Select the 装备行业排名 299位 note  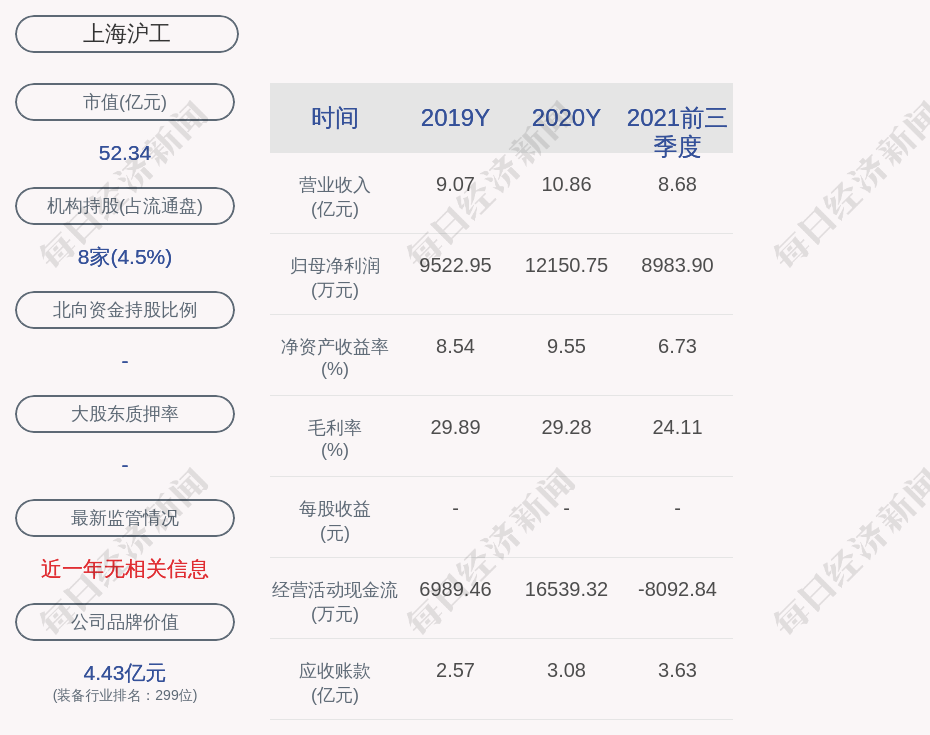pyautogui.click(x=125, y=695)
